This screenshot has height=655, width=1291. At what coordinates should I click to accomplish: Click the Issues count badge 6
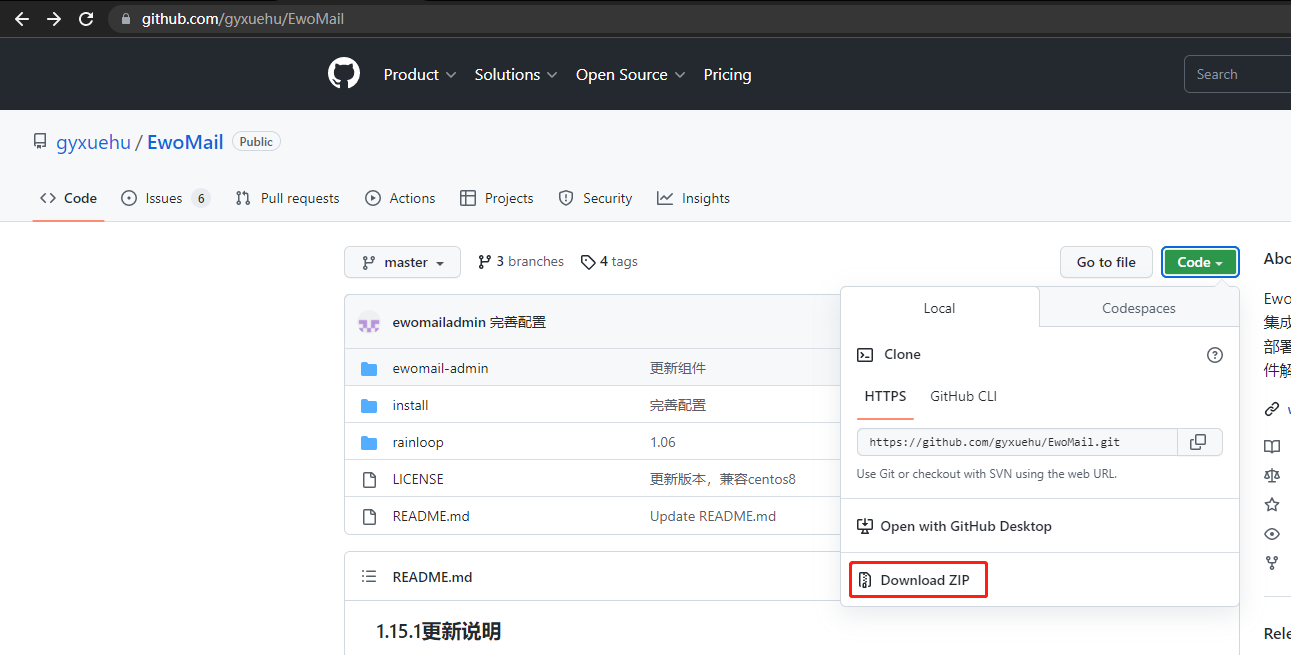201,198
